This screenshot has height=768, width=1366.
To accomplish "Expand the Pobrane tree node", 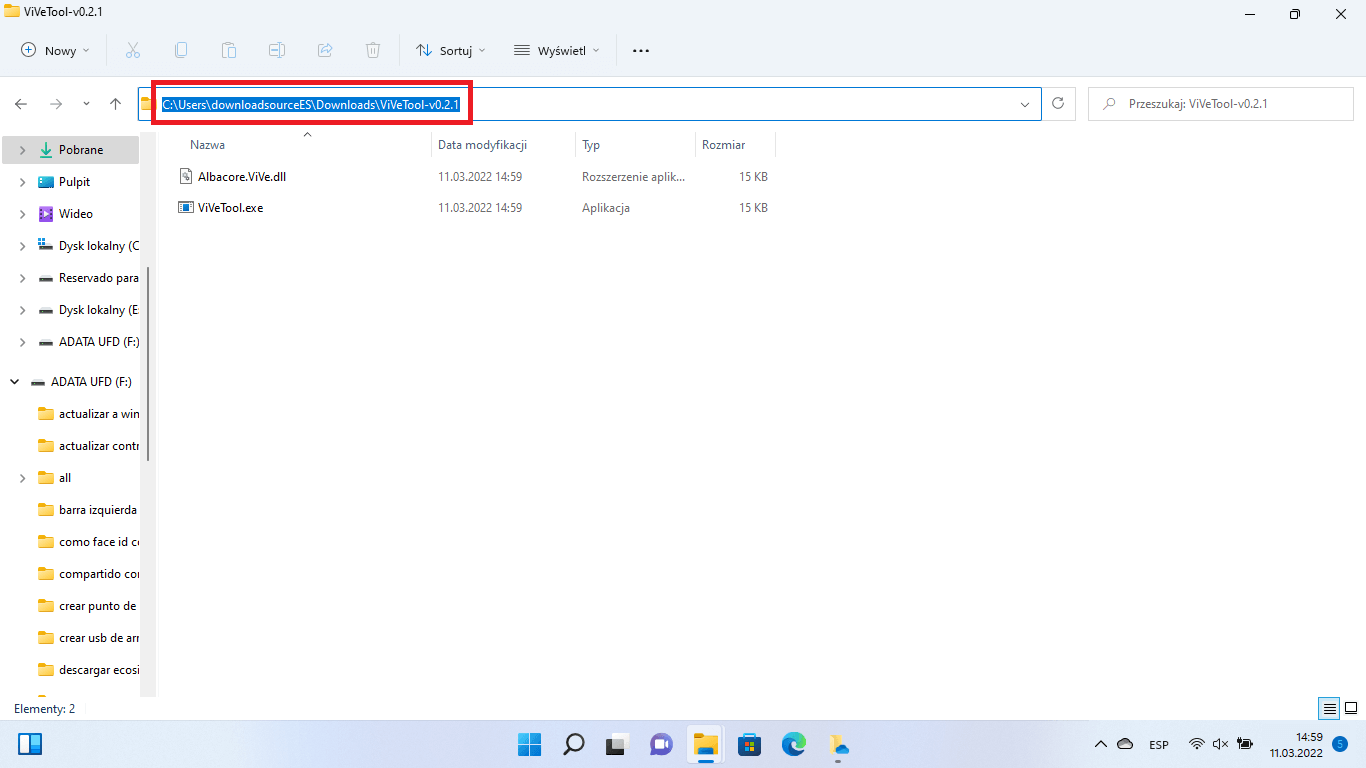I will pyautogui.click(x=22, y=150).
